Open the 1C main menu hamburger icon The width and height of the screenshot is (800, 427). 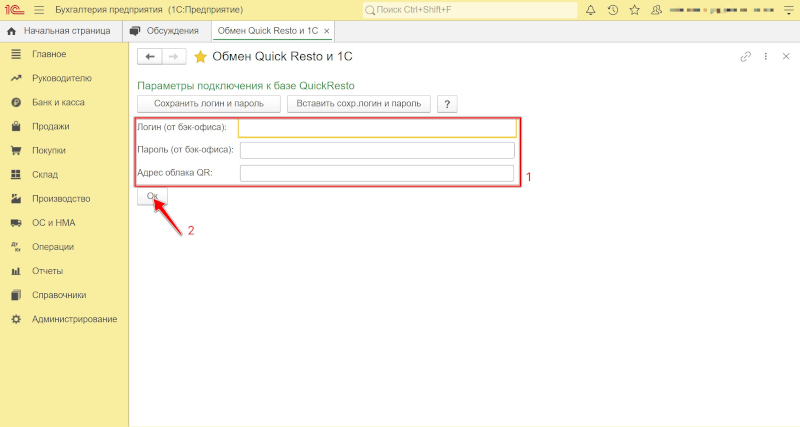click(x=39, y=10)
